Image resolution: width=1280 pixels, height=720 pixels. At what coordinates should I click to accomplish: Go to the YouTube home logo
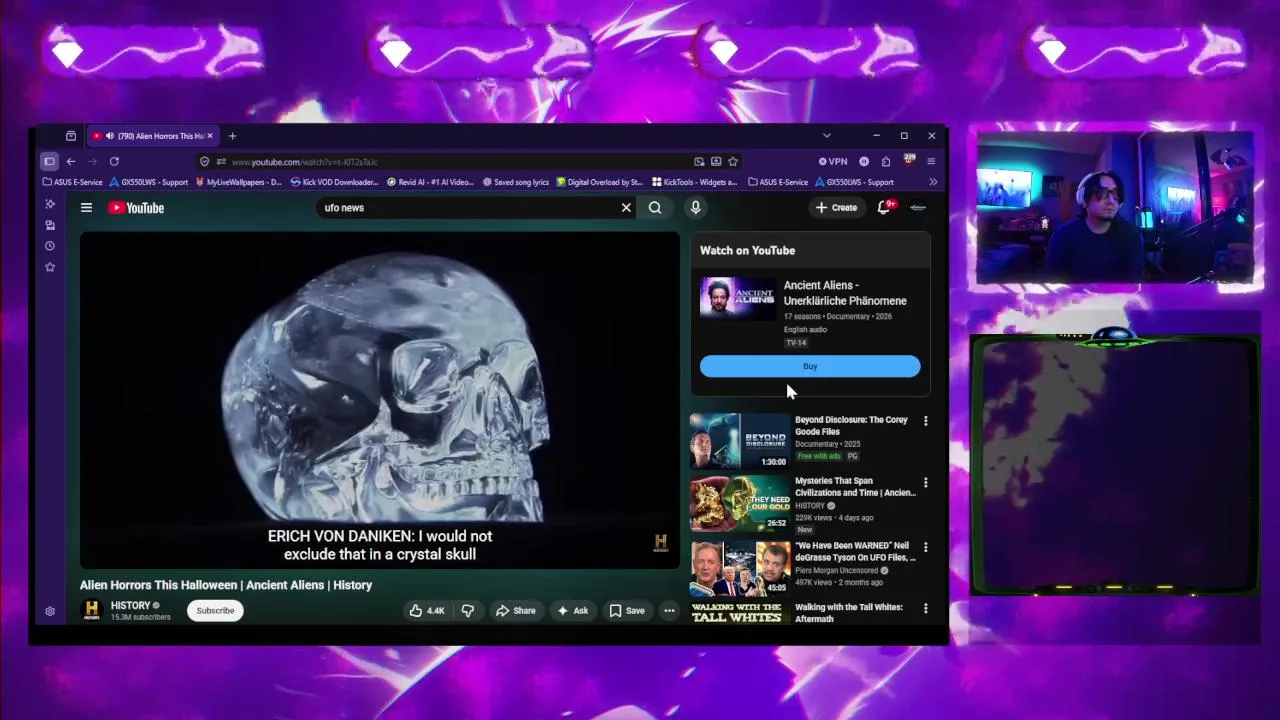(x=136, y=208)
